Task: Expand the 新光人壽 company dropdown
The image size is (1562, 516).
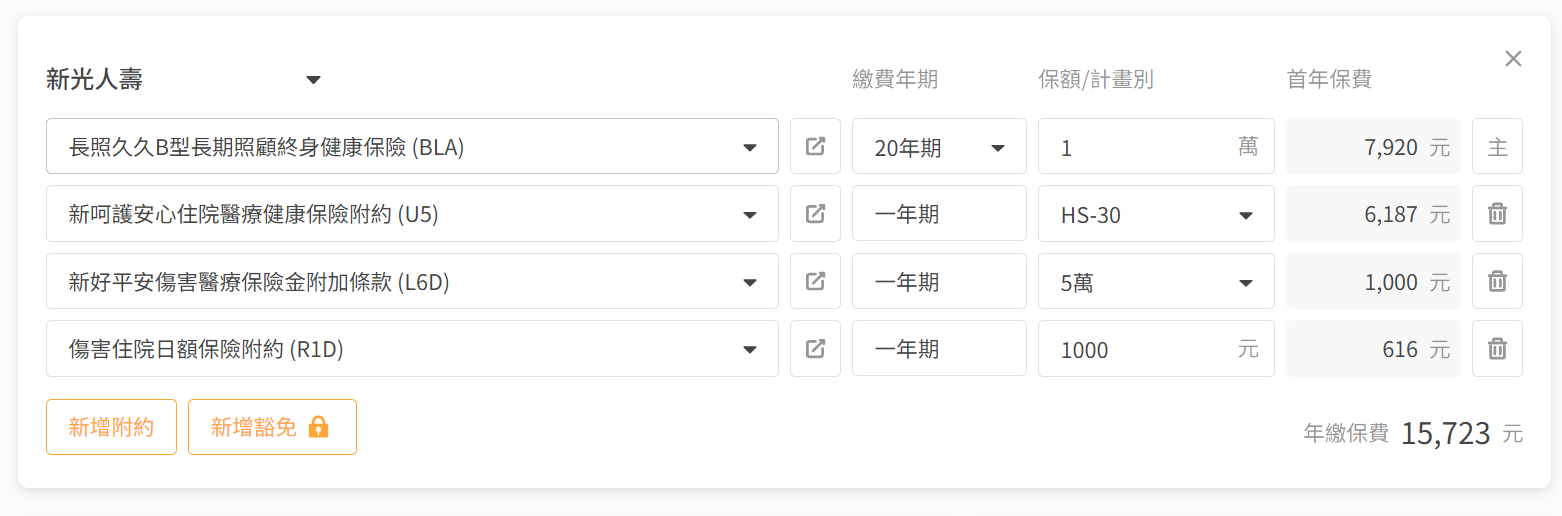Action: coord(313,80)
